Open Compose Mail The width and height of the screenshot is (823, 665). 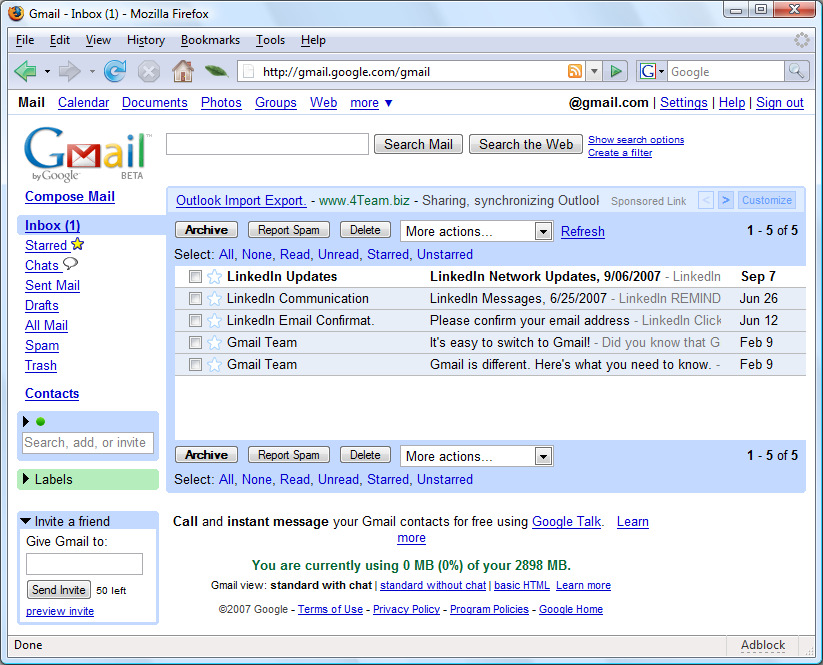click(70, 196)
